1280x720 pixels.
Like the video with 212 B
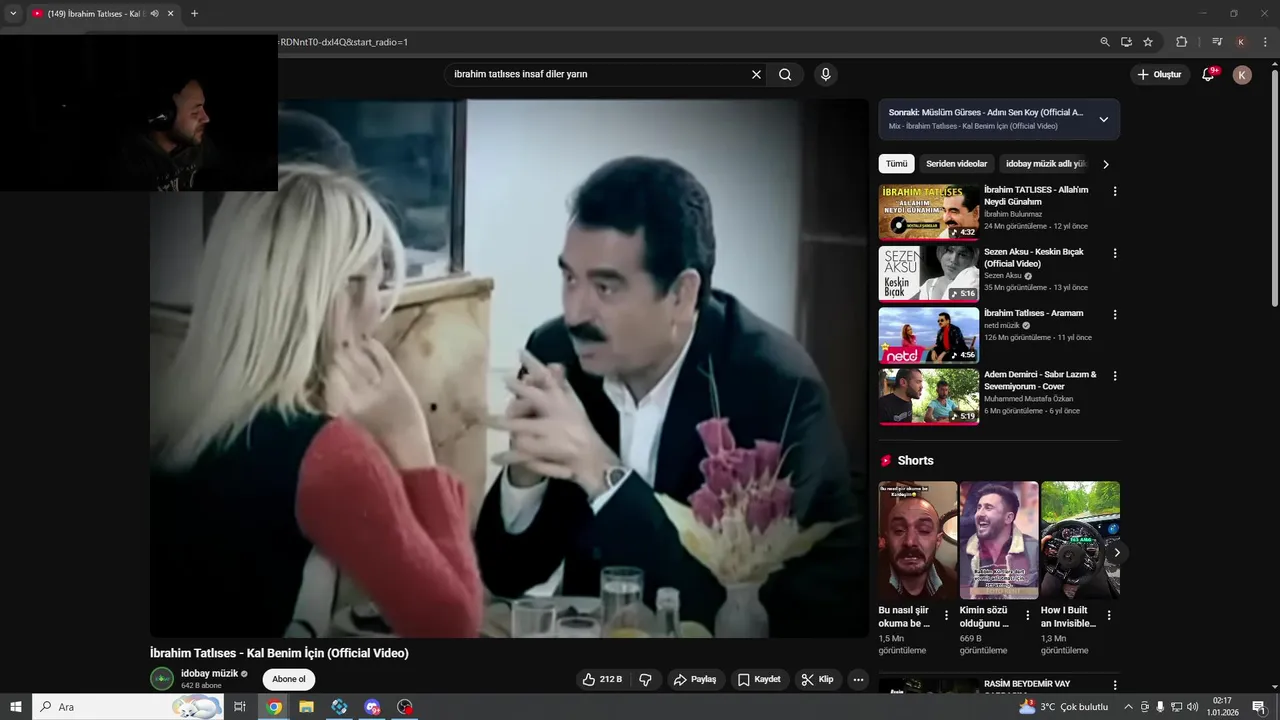[602, 679]
